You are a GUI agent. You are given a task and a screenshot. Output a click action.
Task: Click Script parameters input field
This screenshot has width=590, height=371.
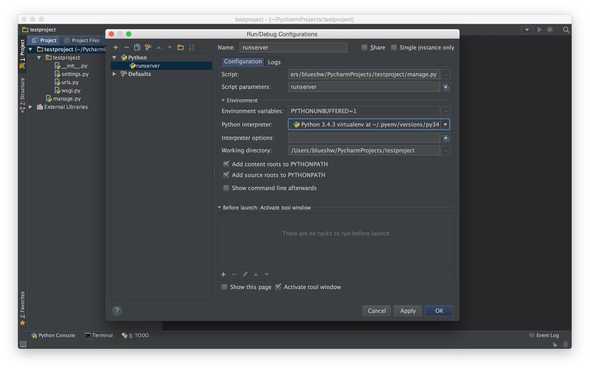364,87
